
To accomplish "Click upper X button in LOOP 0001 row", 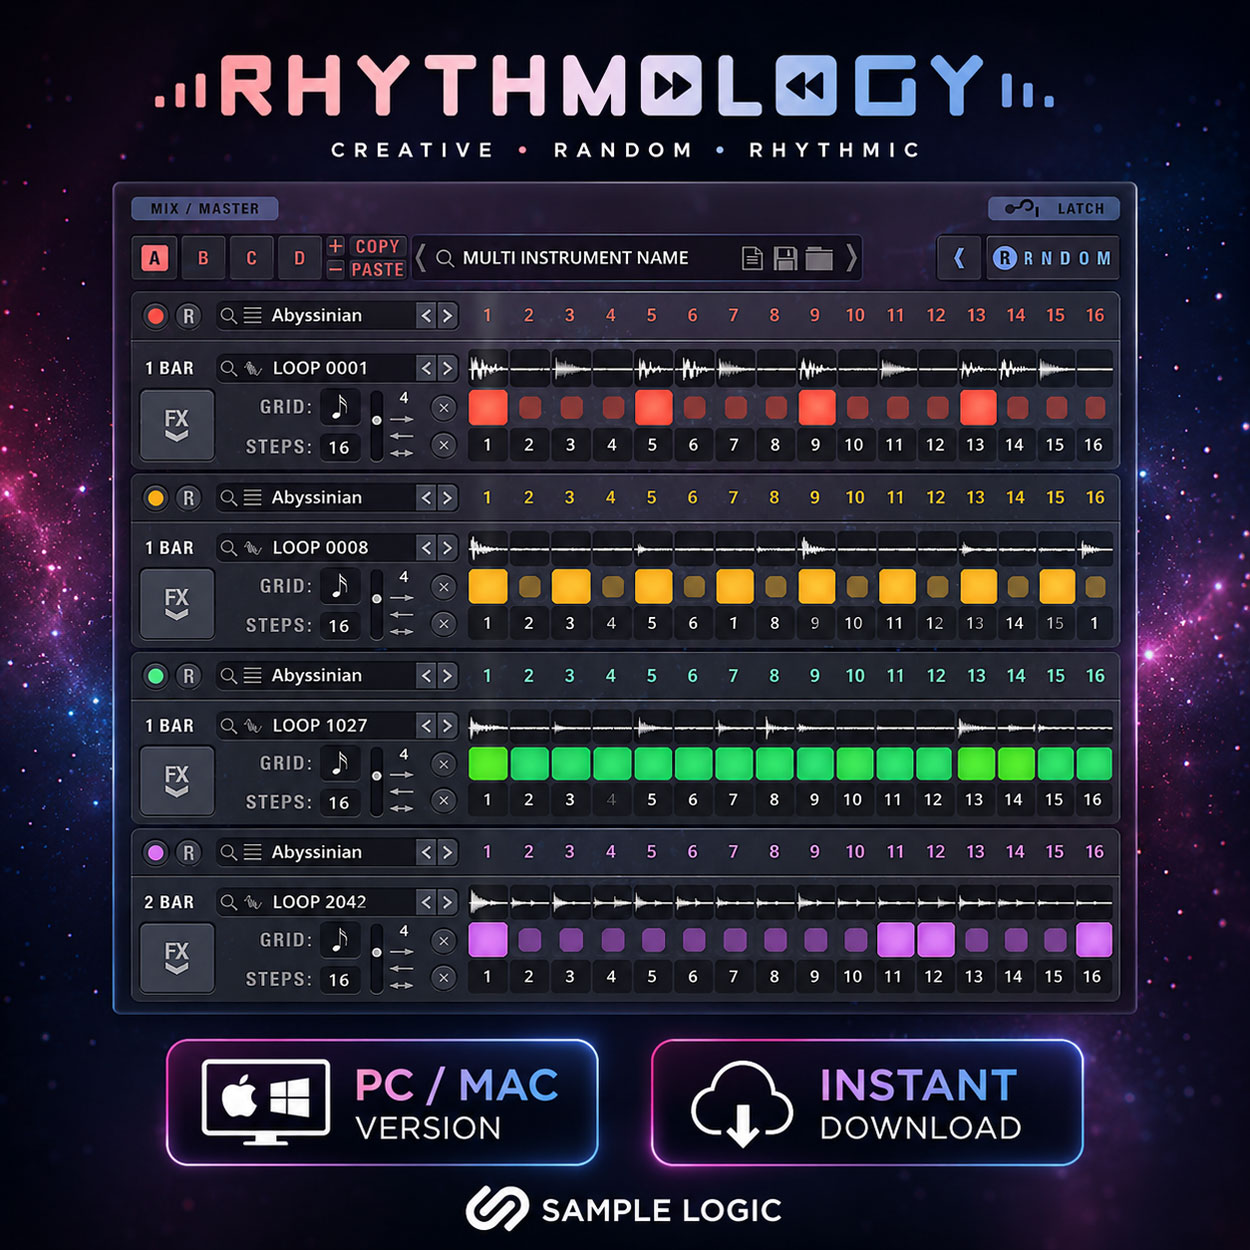I will (x=444, y=407).
